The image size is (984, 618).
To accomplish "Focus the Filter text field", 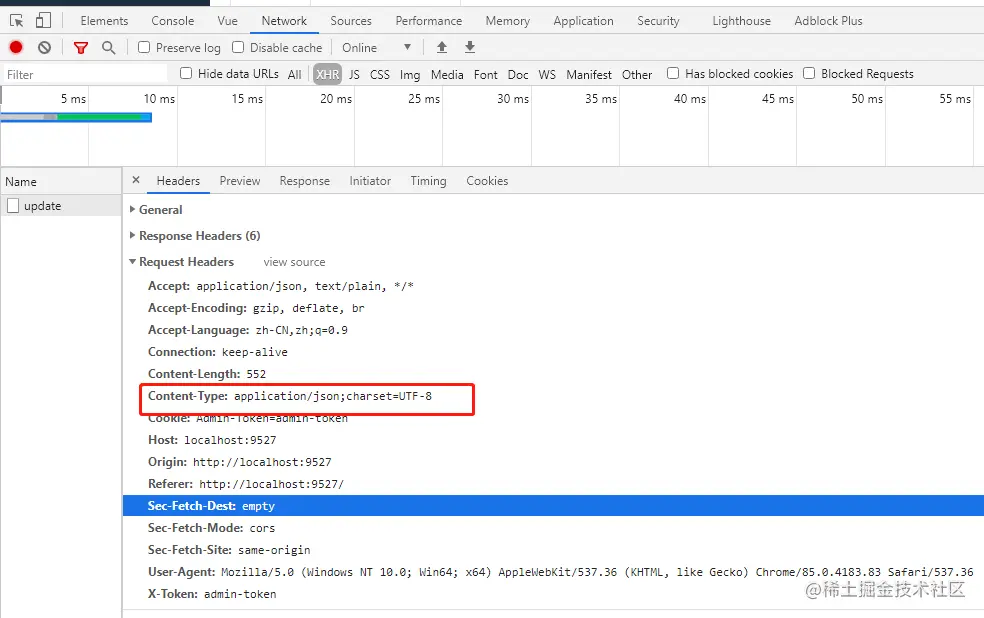I will tap(85, 74).
